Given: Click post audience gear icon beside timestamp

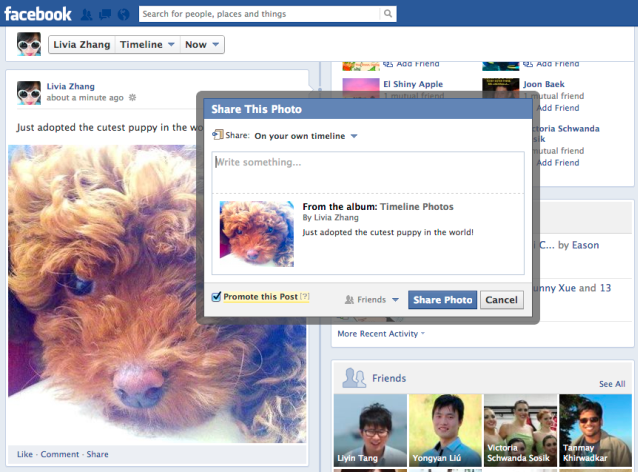Looking at the screenshot, I should [x=132, y=98].
